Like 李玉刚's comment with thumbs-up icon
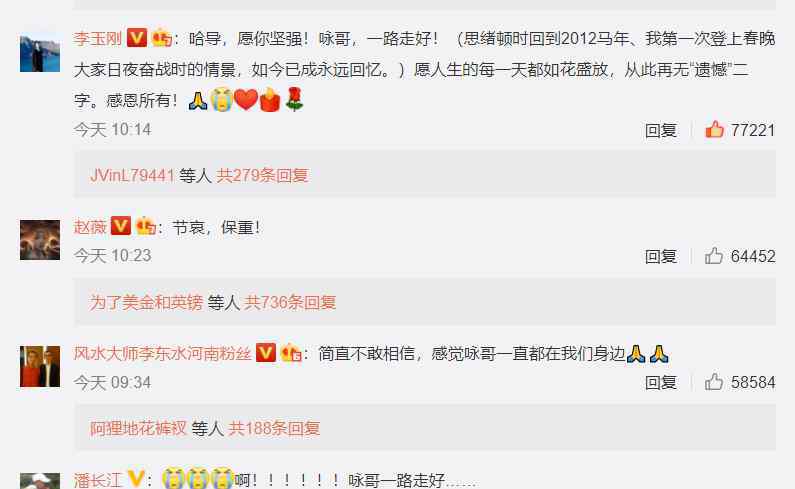Viewport: 795px width, 489px height. point(714,130)
